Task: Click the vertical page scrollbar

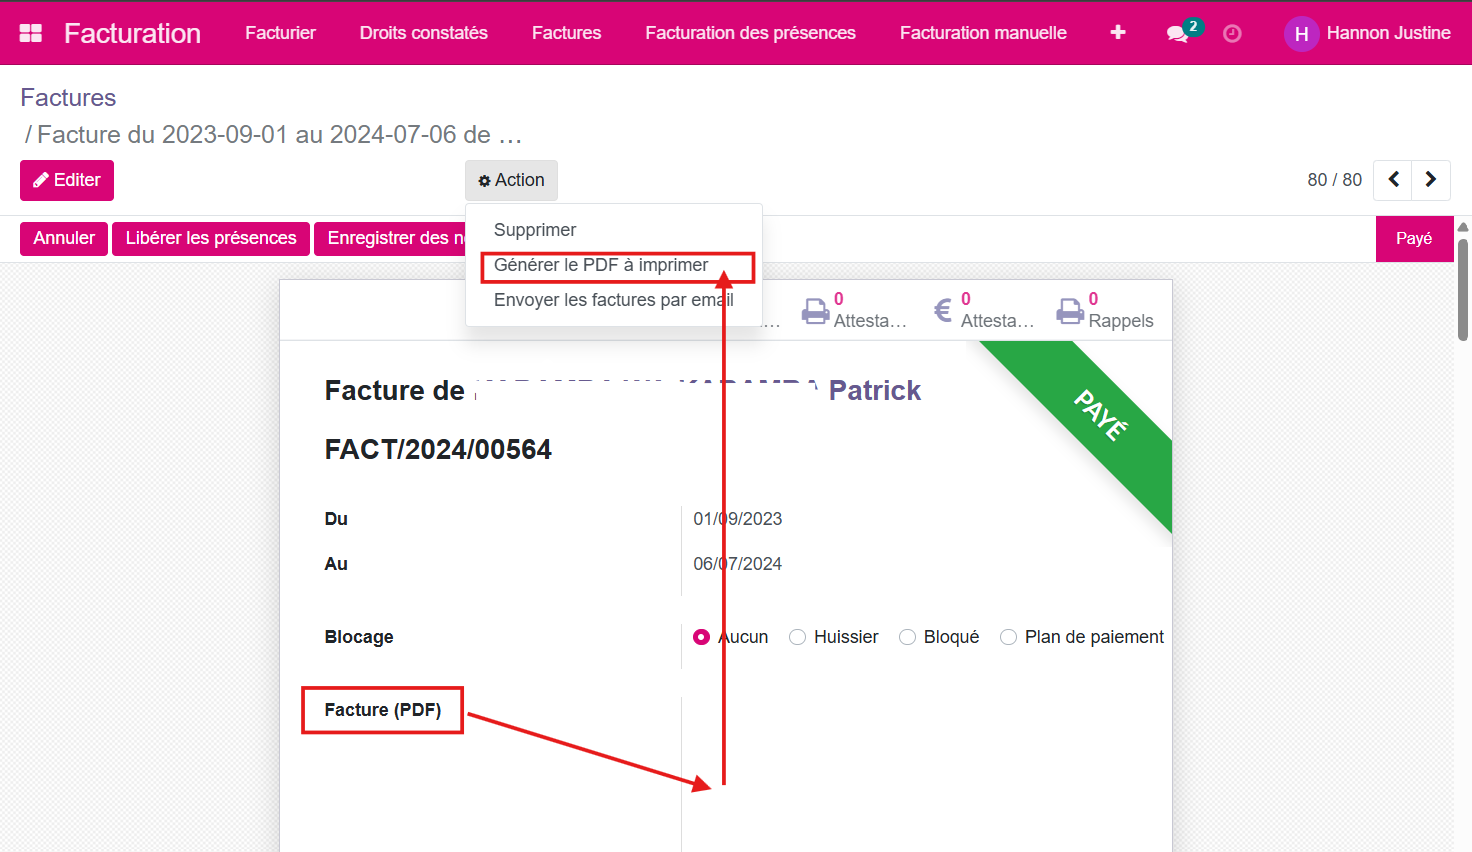Action: 1463,290
